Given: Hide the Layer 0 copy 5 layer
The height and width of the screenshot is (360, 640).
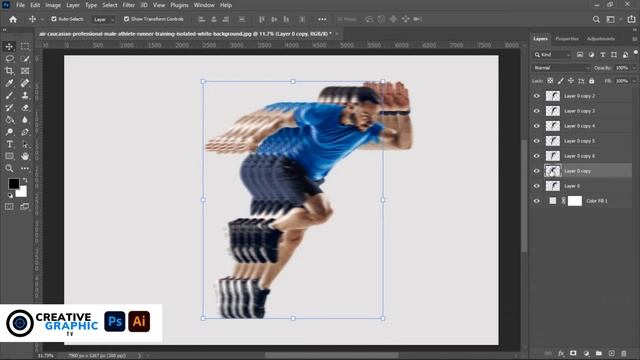Looking at the screenshot, I should (536, 141).
